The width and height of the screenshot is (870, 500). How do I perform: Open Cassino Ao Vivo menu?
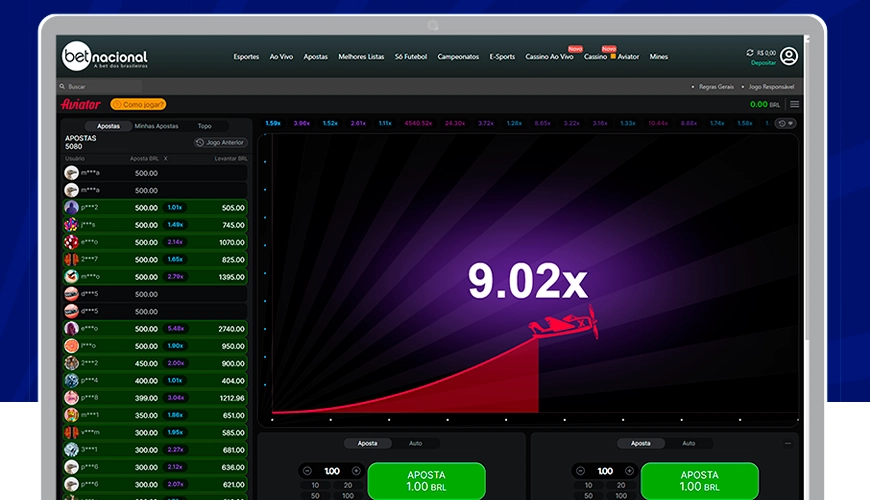(549, 57)
